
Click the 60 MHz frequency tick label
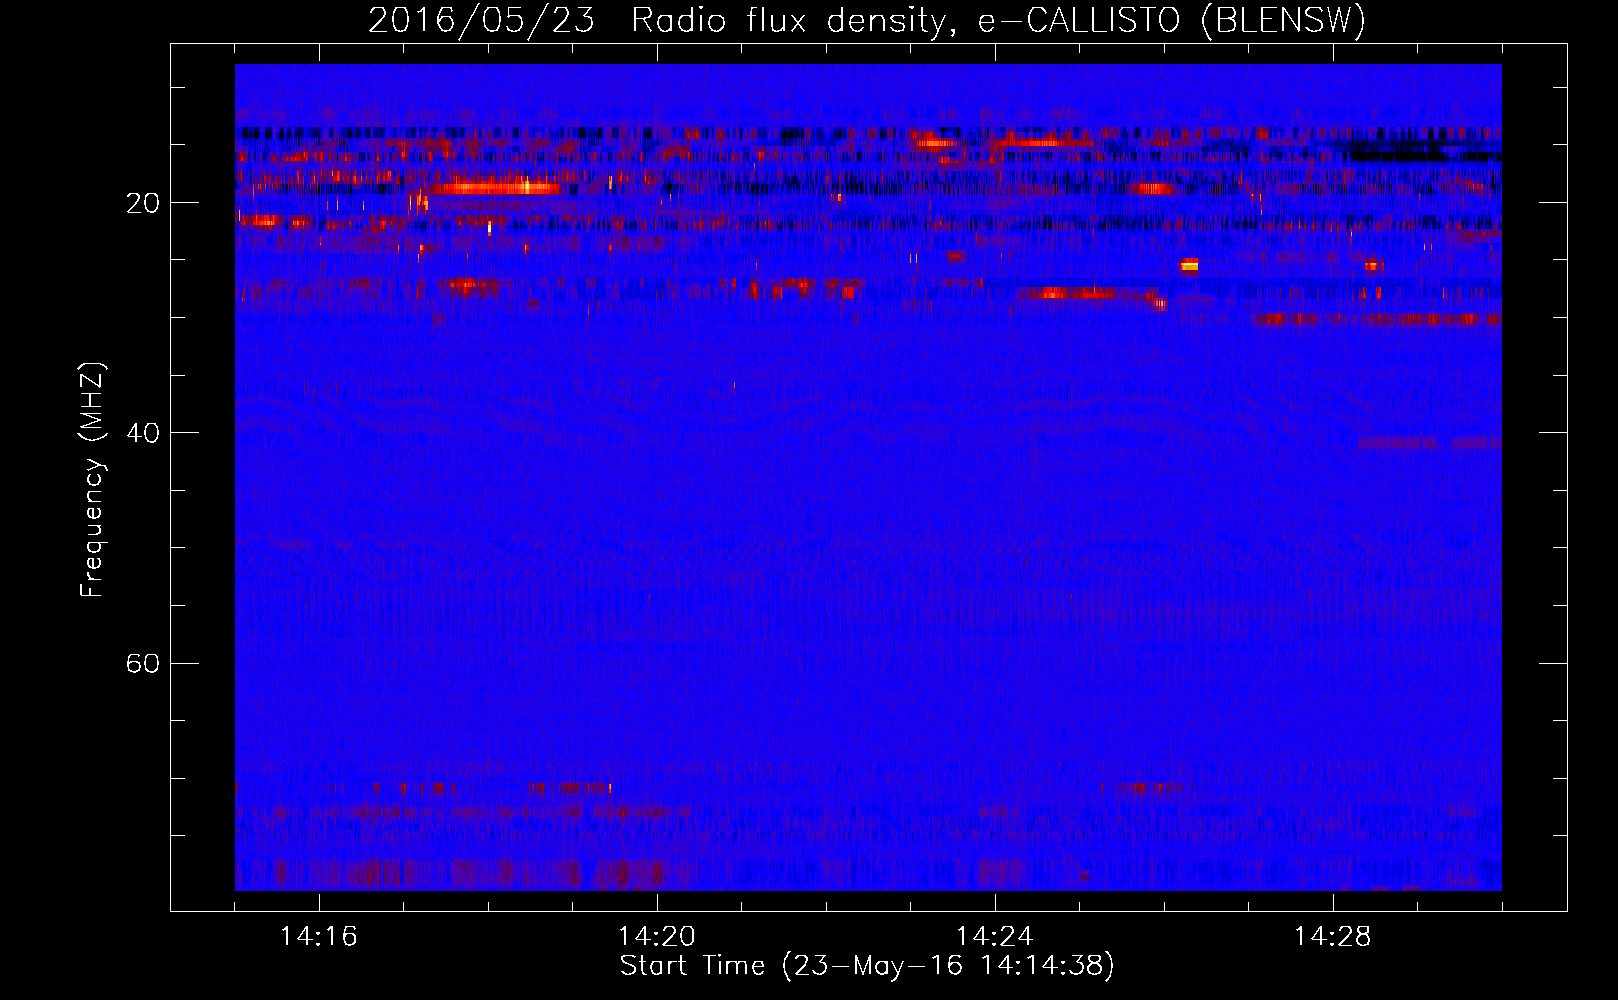tap(143, 663)
